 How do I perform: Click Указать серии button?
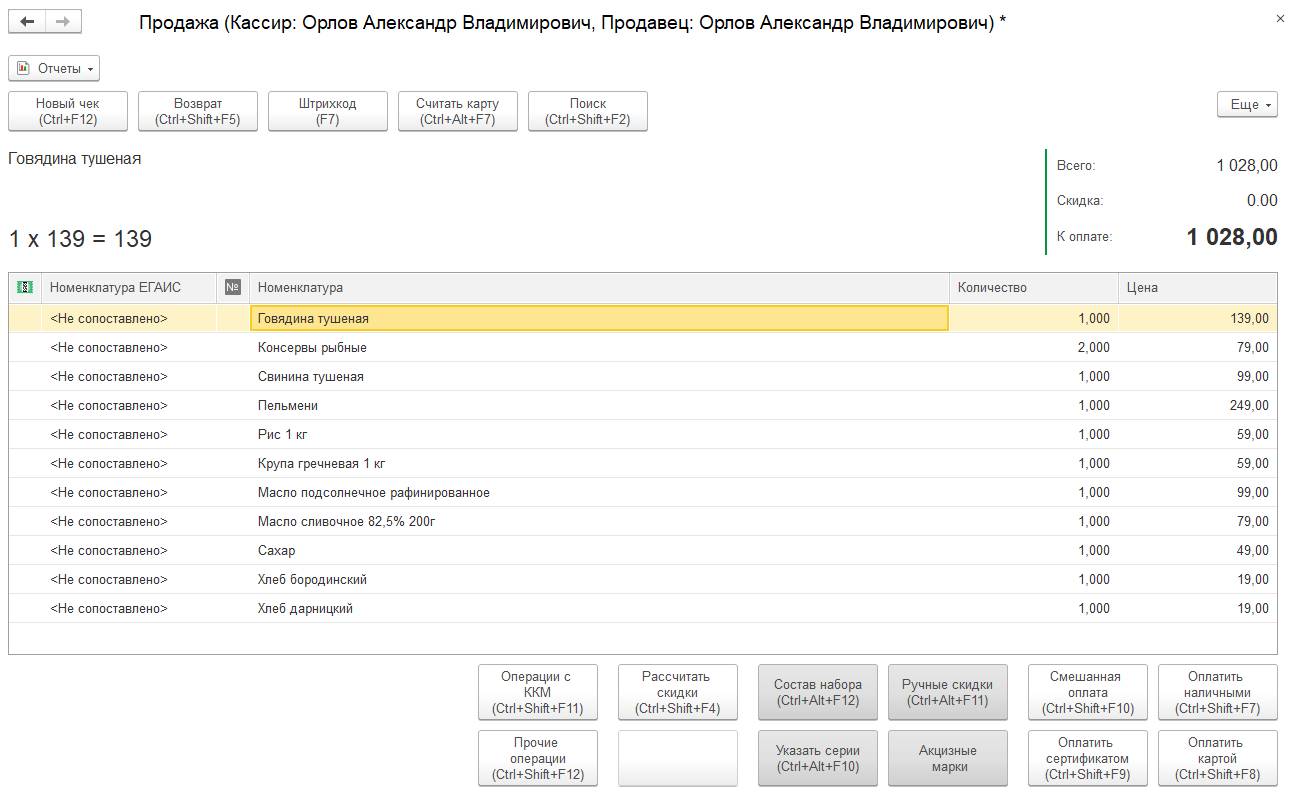(818, 758)
